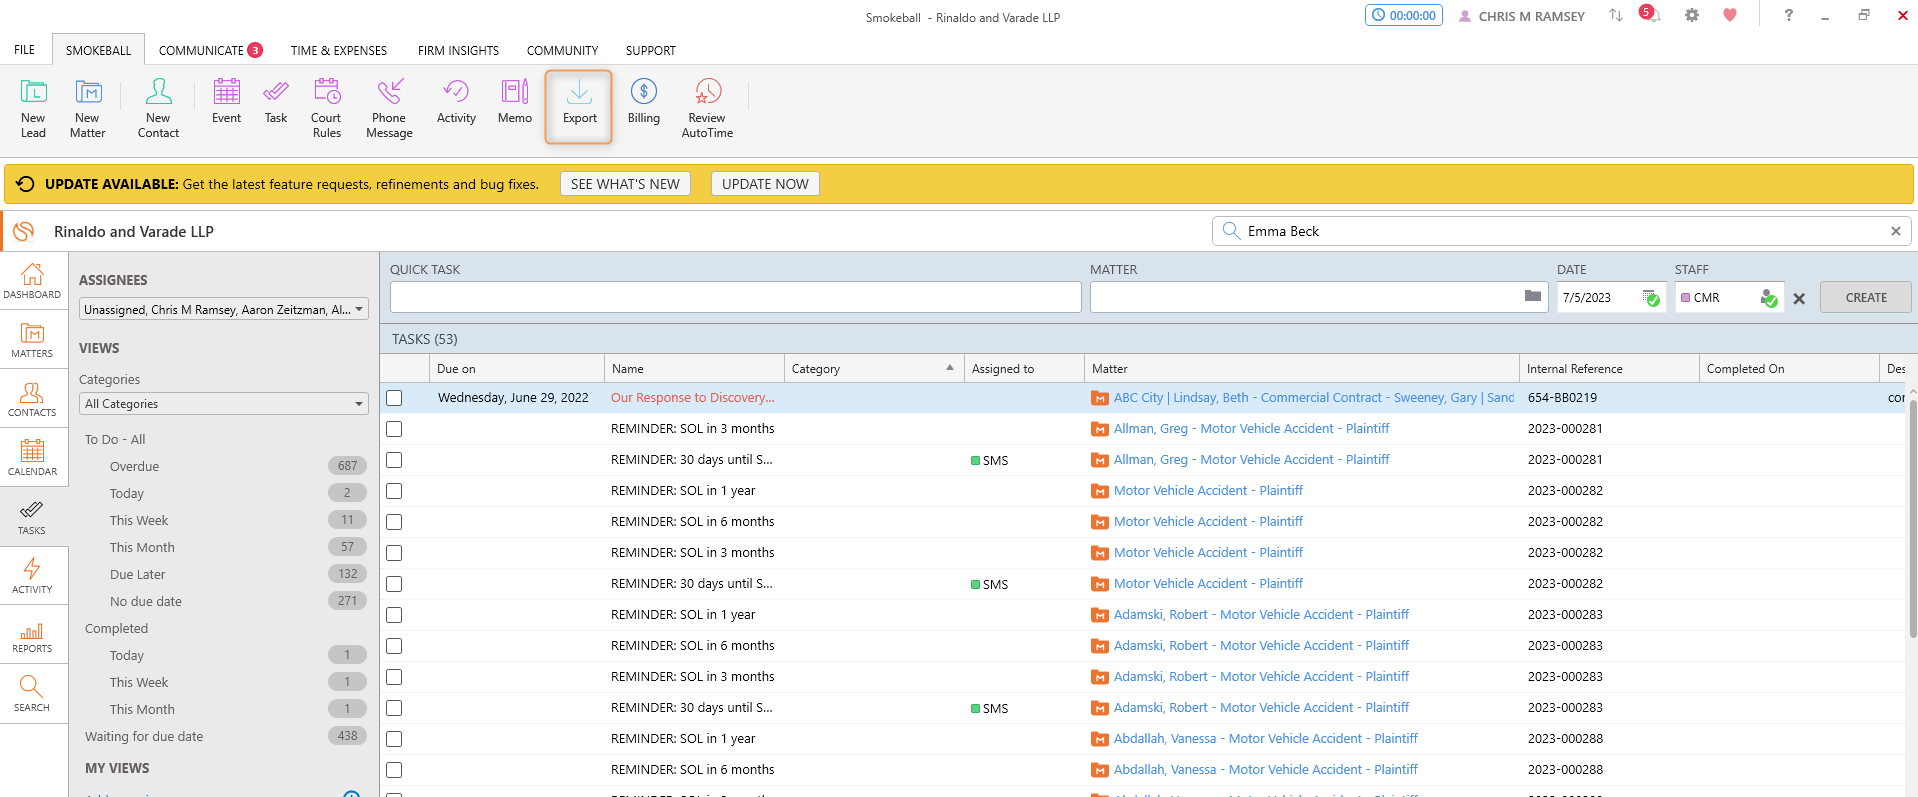This screenshot has width=1918, height=797.
Task: Add a New Contact via ribbon icon
Action: 158,108
